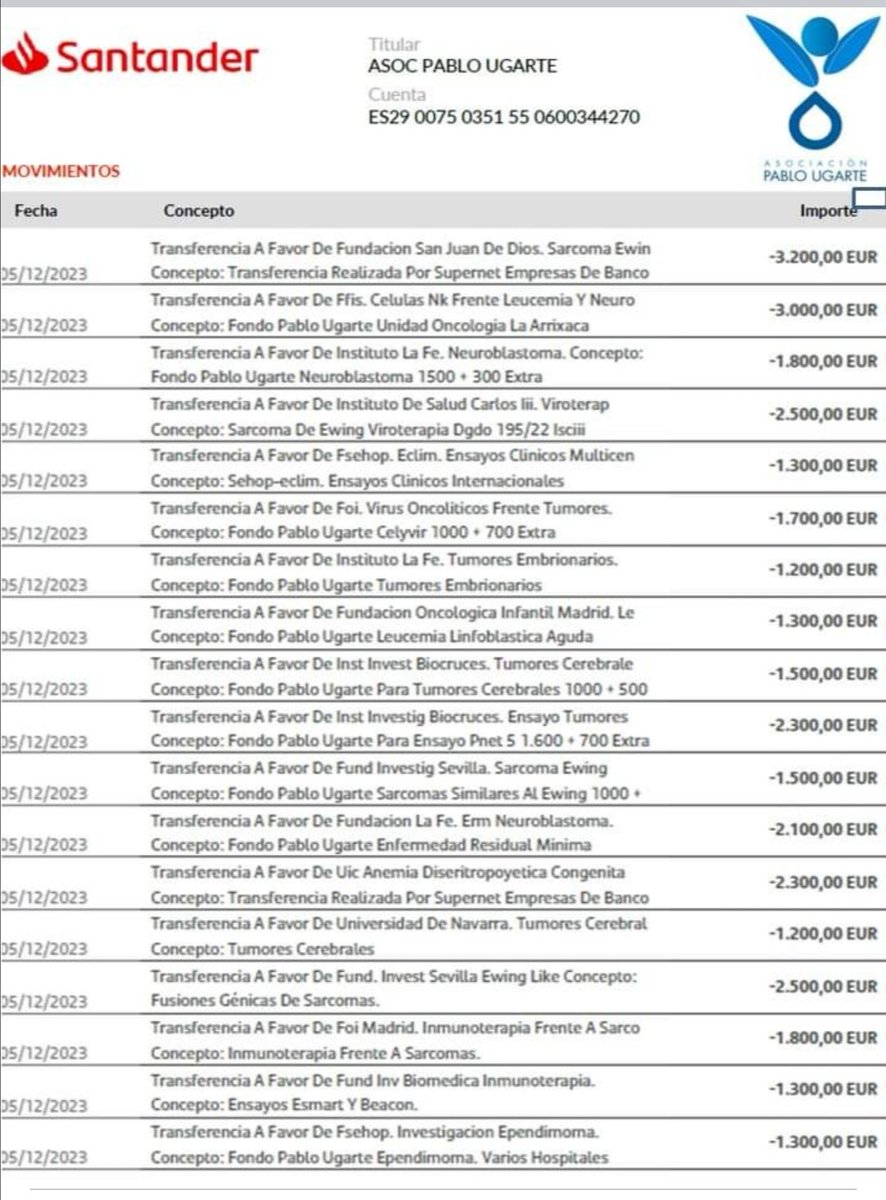Select the account holder name ASOC PABLO UGARTE
The height and width of the screenshot is (1200, 886).
(x=463, y=67)
